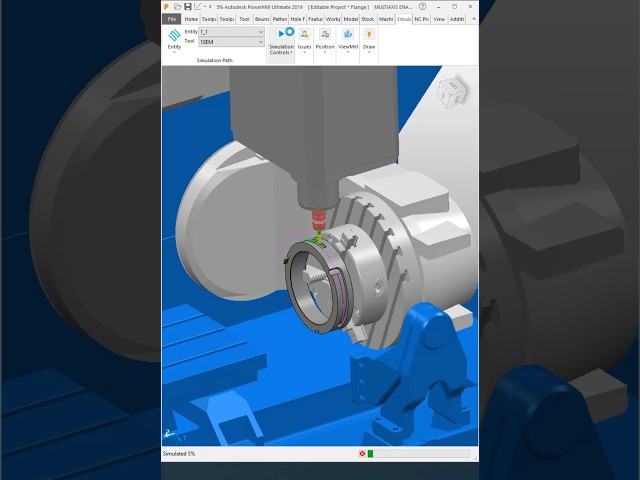Switch to the Workplane tab
Screen dimensions: 640x480
333,19
